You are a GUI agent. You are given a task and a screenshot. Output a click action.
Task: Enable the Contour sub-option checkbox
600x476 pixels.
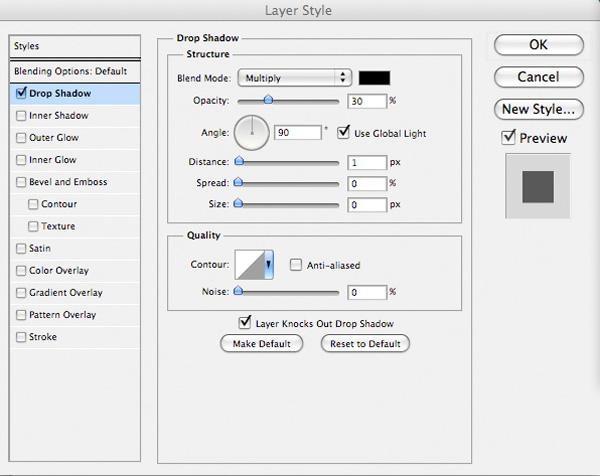[33, 204]
